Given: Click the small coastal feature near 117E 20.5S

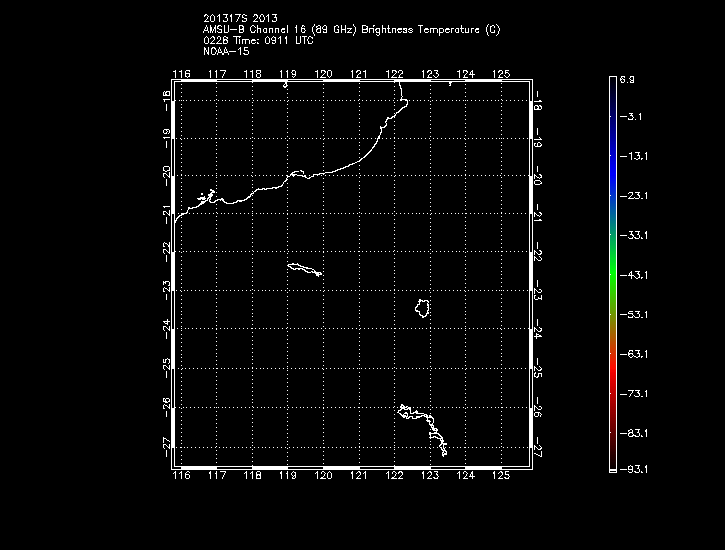Looking at the screenshot, I should 207,197.
